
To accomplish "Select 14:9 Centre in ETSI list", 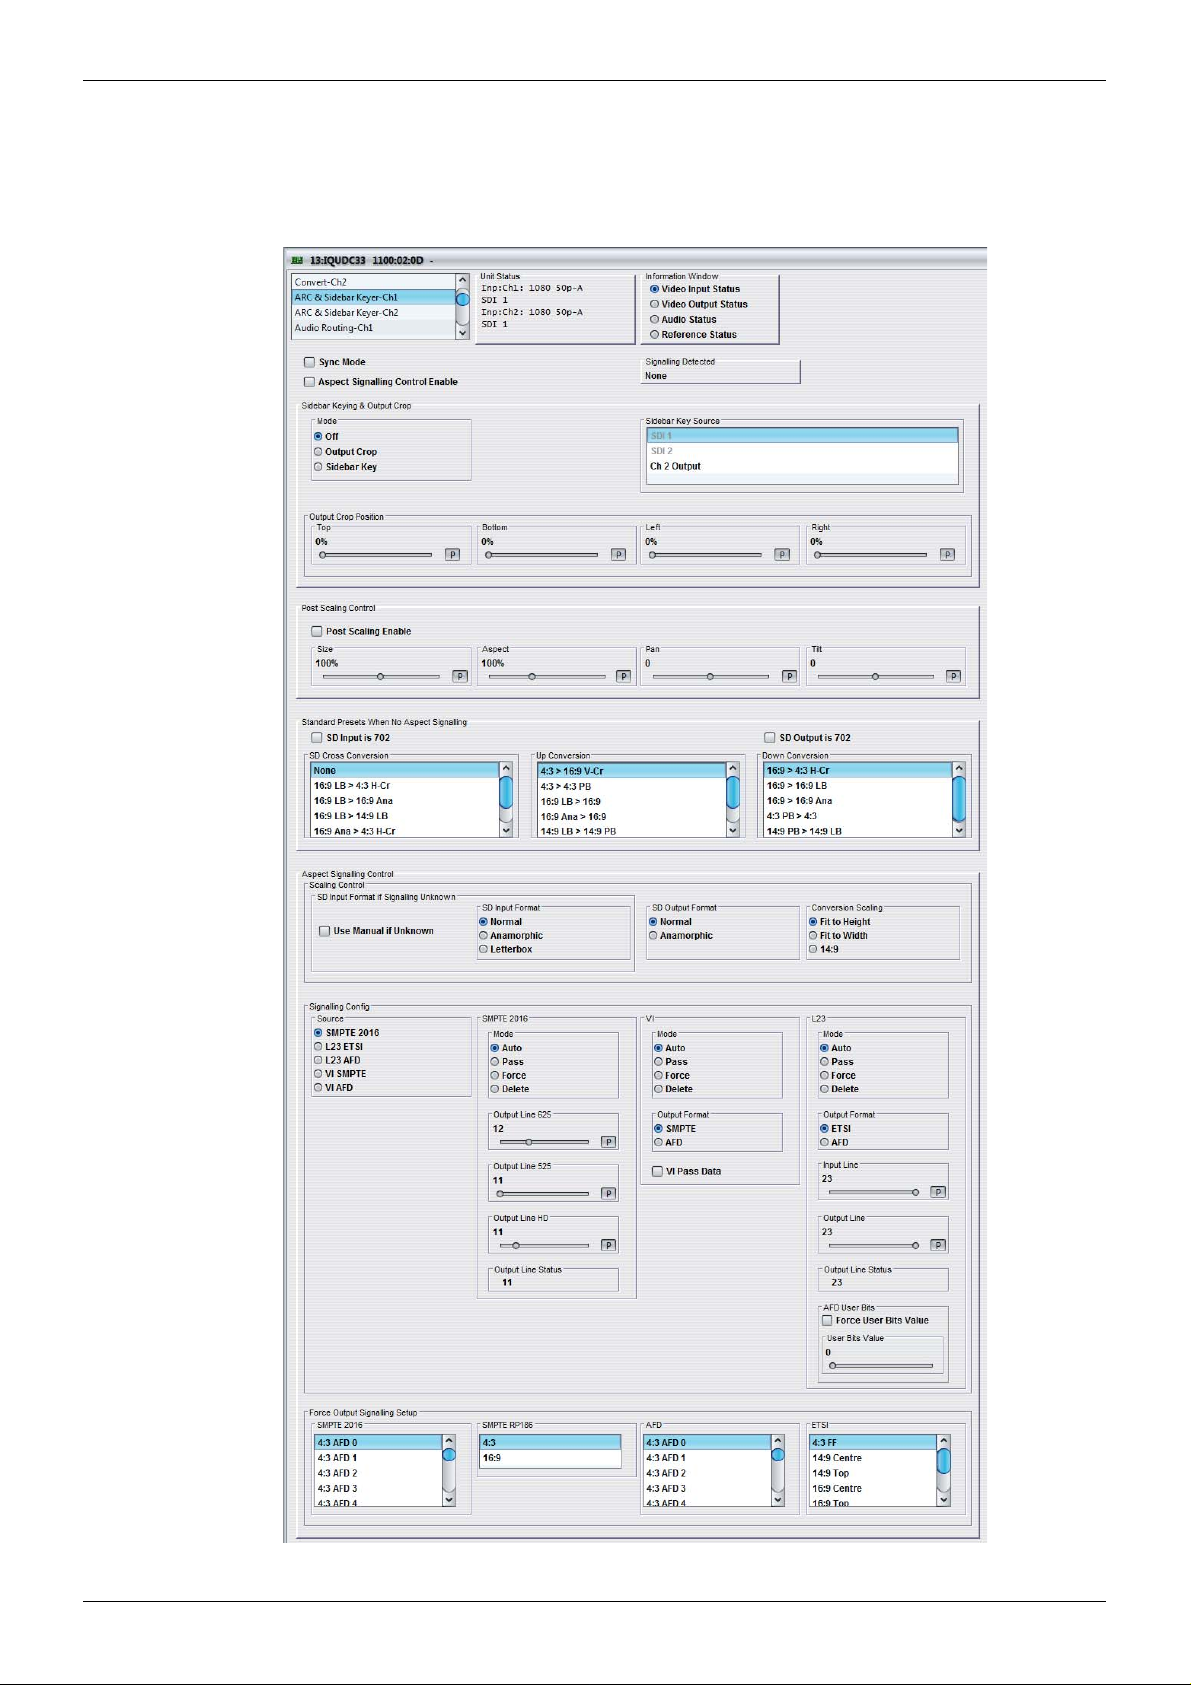I will [x=872, y=1458].
